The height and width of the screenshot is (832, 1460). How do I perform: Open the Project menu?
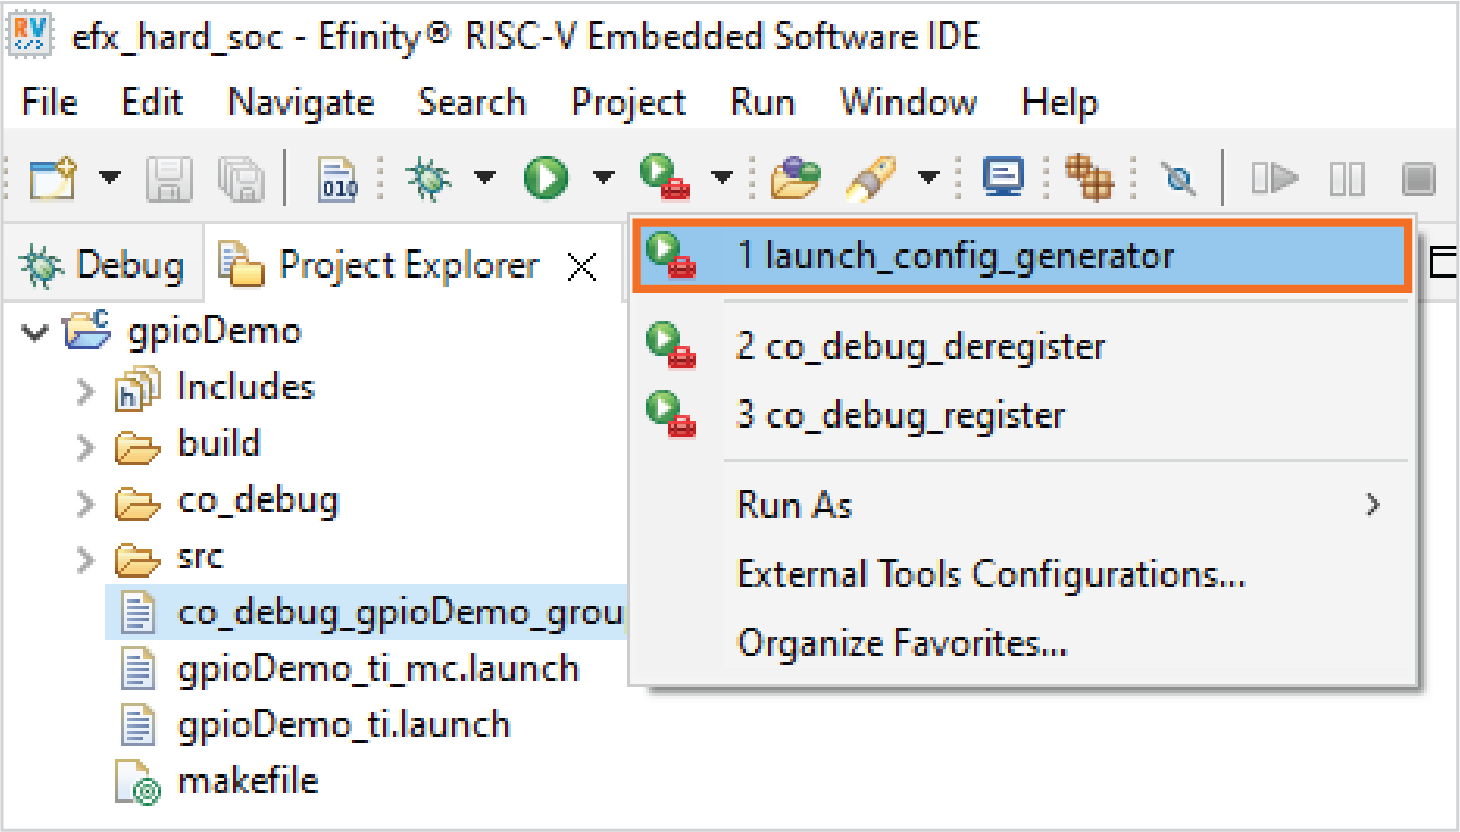[x=628, y=102]
